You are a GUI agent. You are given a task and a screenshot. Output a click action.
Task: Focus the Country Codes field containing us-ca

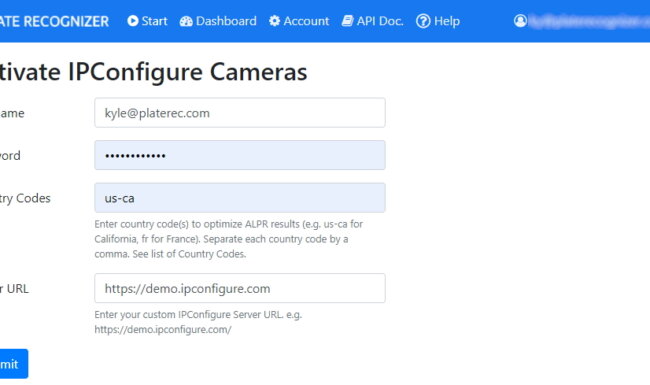(x=240, y=198)
